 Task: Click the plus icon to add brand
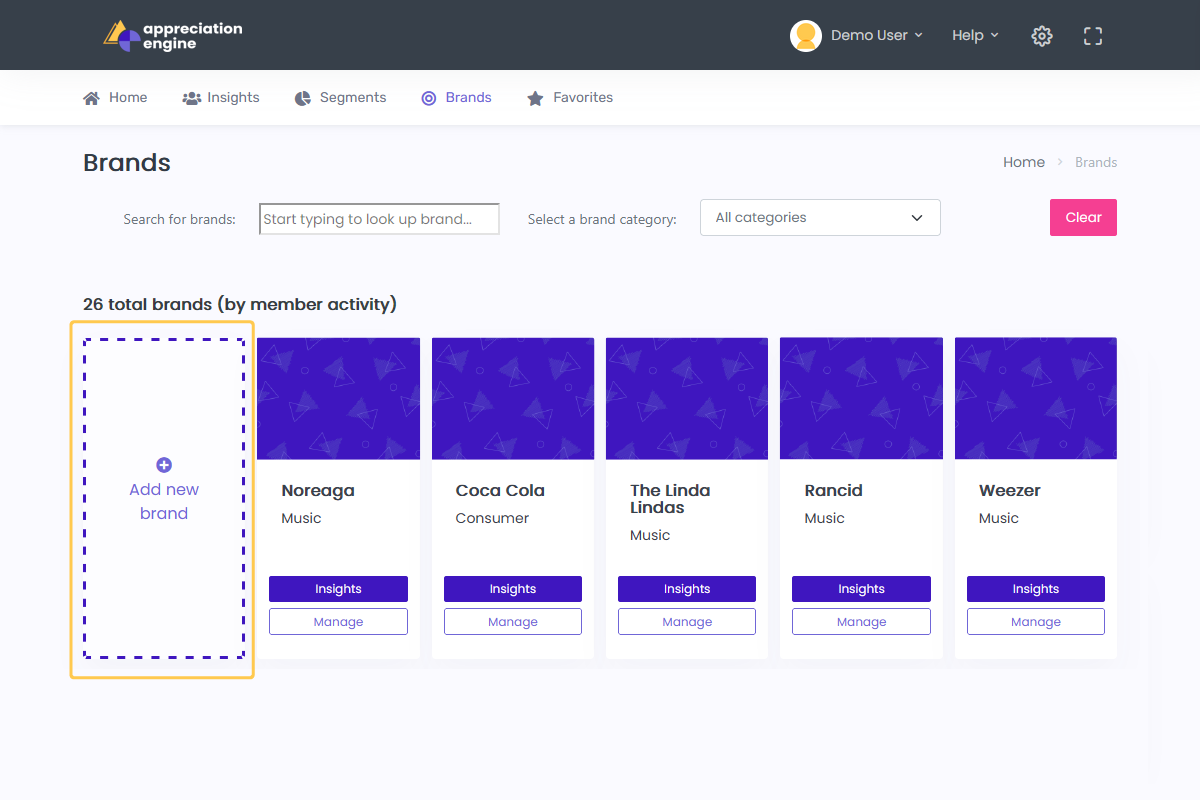point(164,465)
